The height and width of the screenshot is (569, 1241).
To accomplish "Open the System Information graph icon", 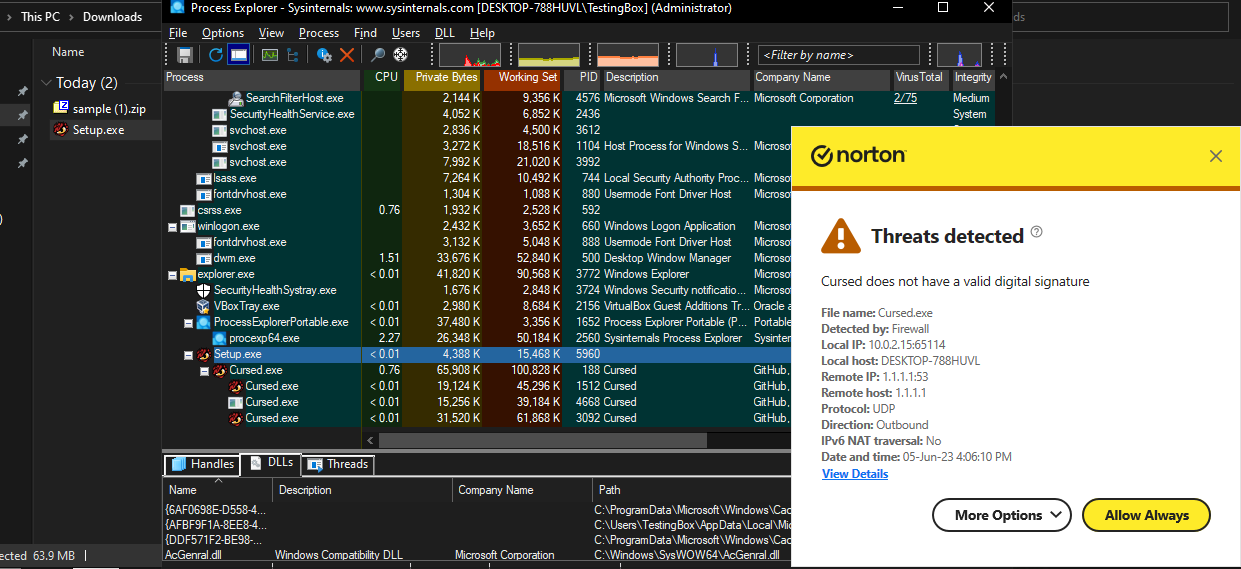I will [269, 55].
